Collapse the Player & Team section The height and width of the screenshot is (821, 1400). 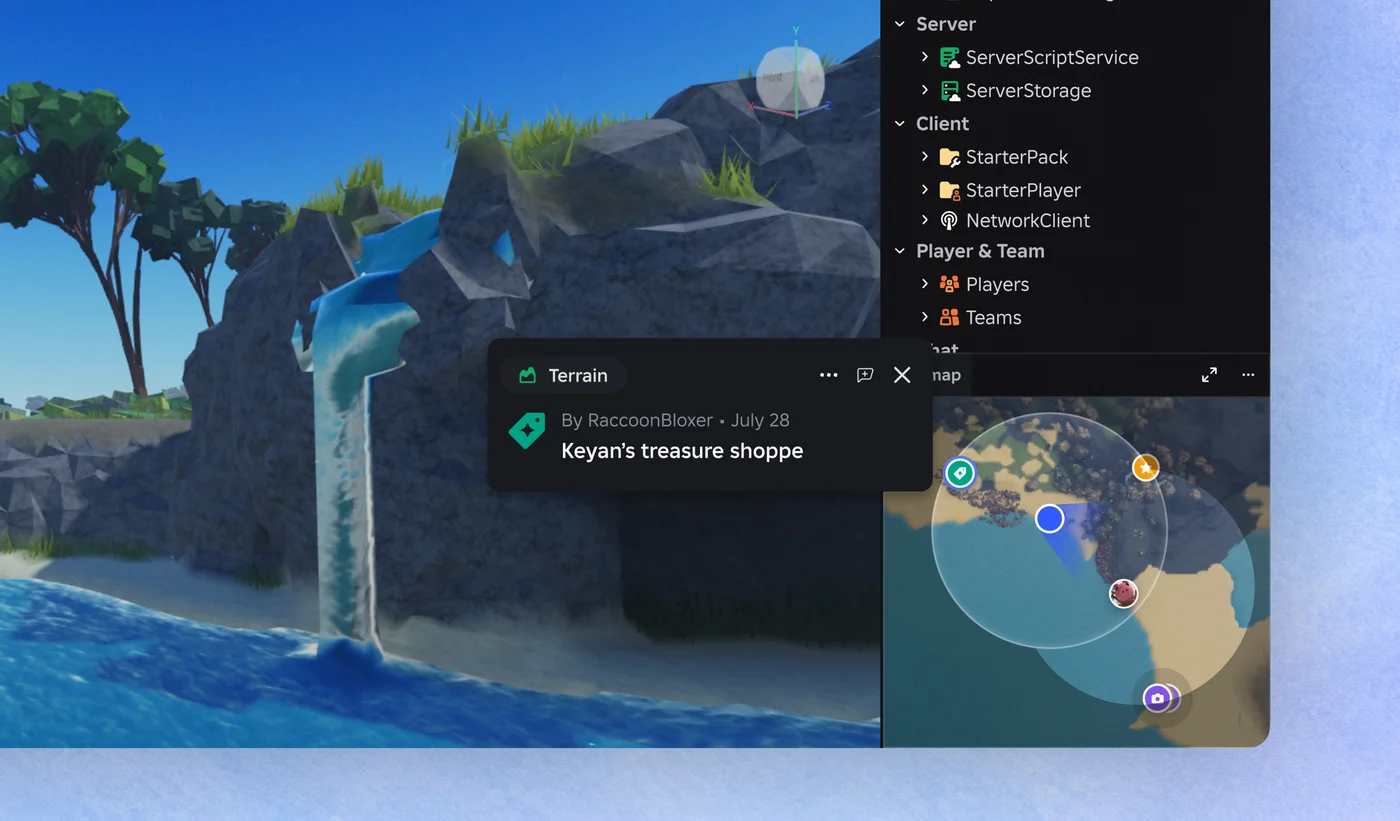point(899,251)
